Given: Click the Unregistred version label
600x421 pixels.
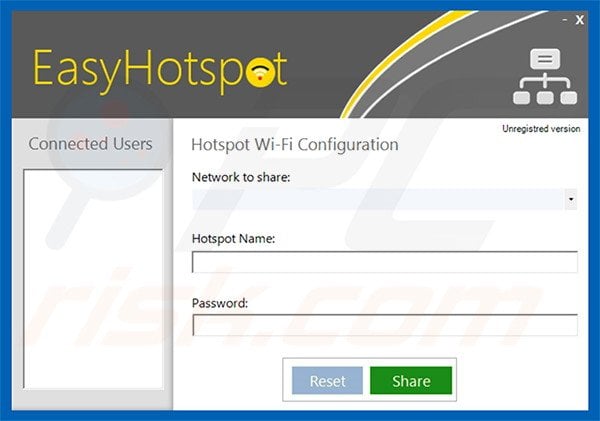Looking at the screenshot, I should (541, 129).
